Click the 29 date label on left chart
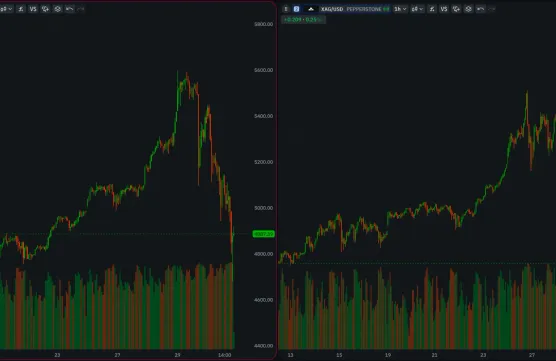This screenshot has height=361, width=556. (x=177, y=355)
